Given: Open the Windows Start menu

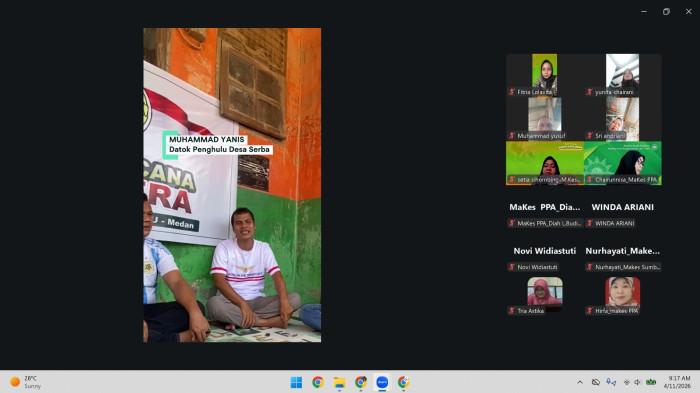Looking at the screenshot, I should 296,382.
